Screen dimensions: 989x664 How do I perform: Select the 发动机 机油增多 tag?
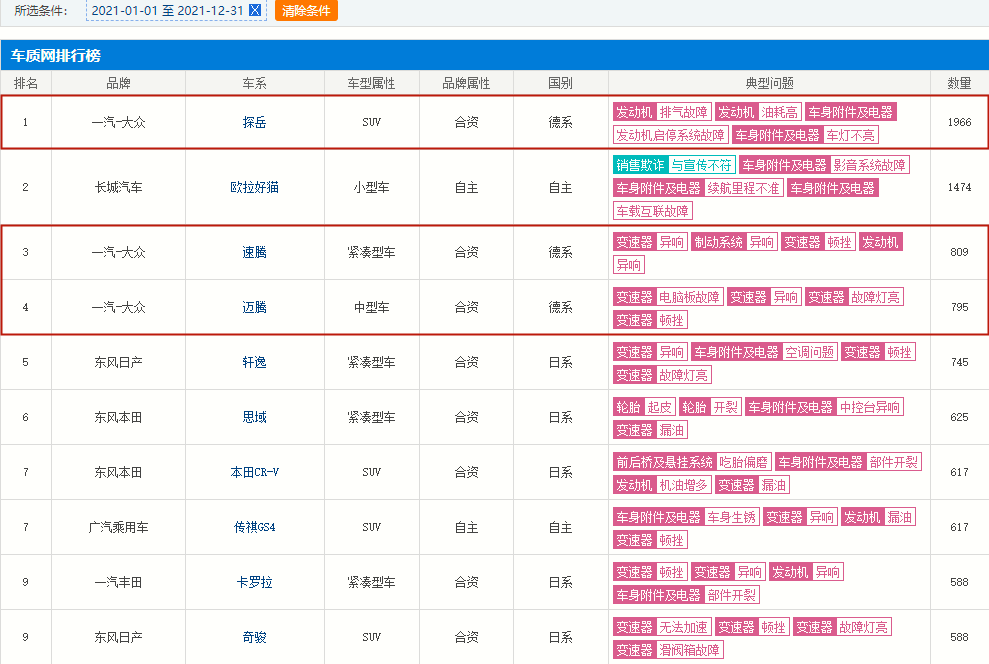click(662, 484)
